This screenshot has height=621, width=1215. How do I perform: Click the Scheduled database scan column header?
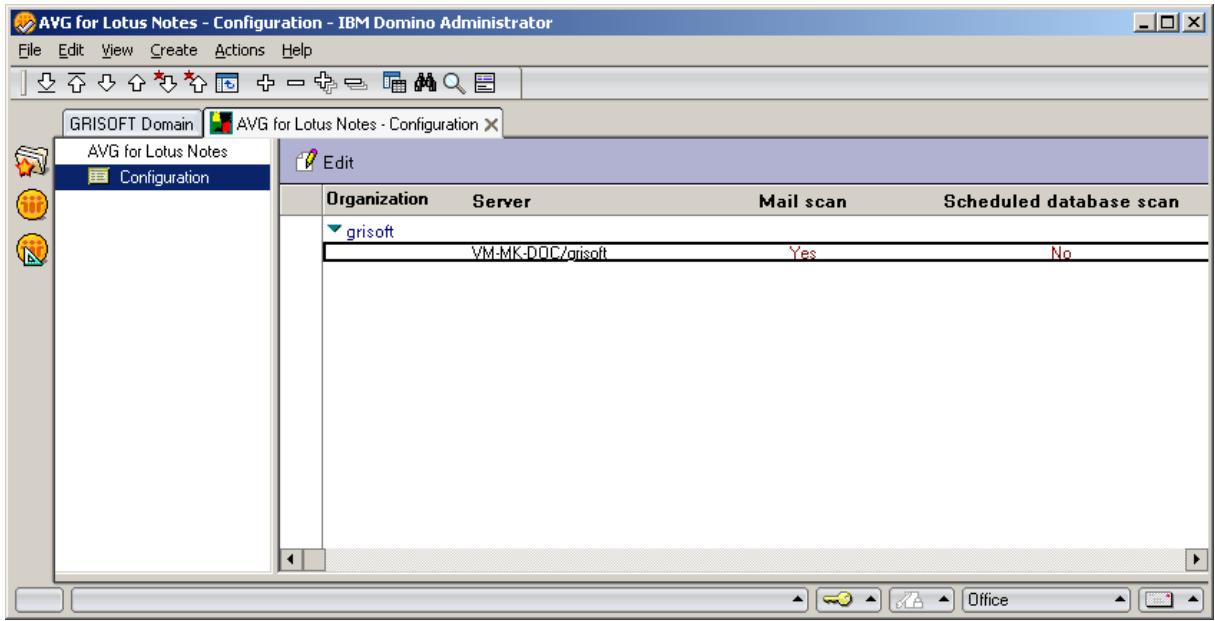1062,202
